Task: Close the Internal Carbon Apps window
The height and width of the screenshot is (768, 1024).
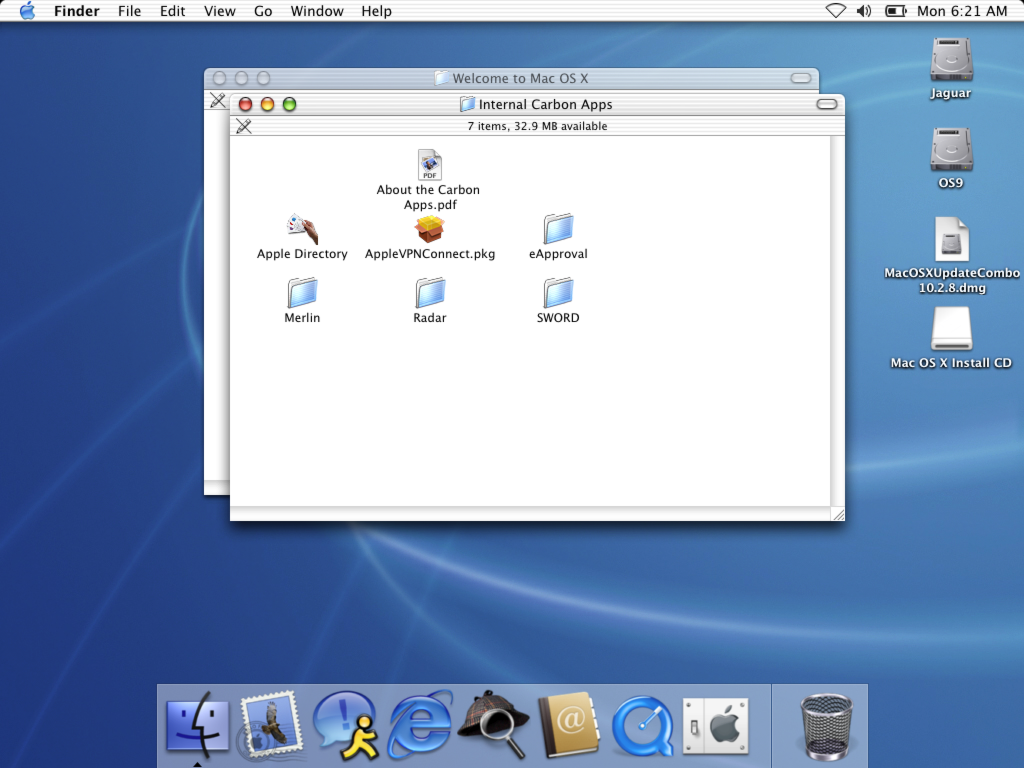Action: click(246, 104)
